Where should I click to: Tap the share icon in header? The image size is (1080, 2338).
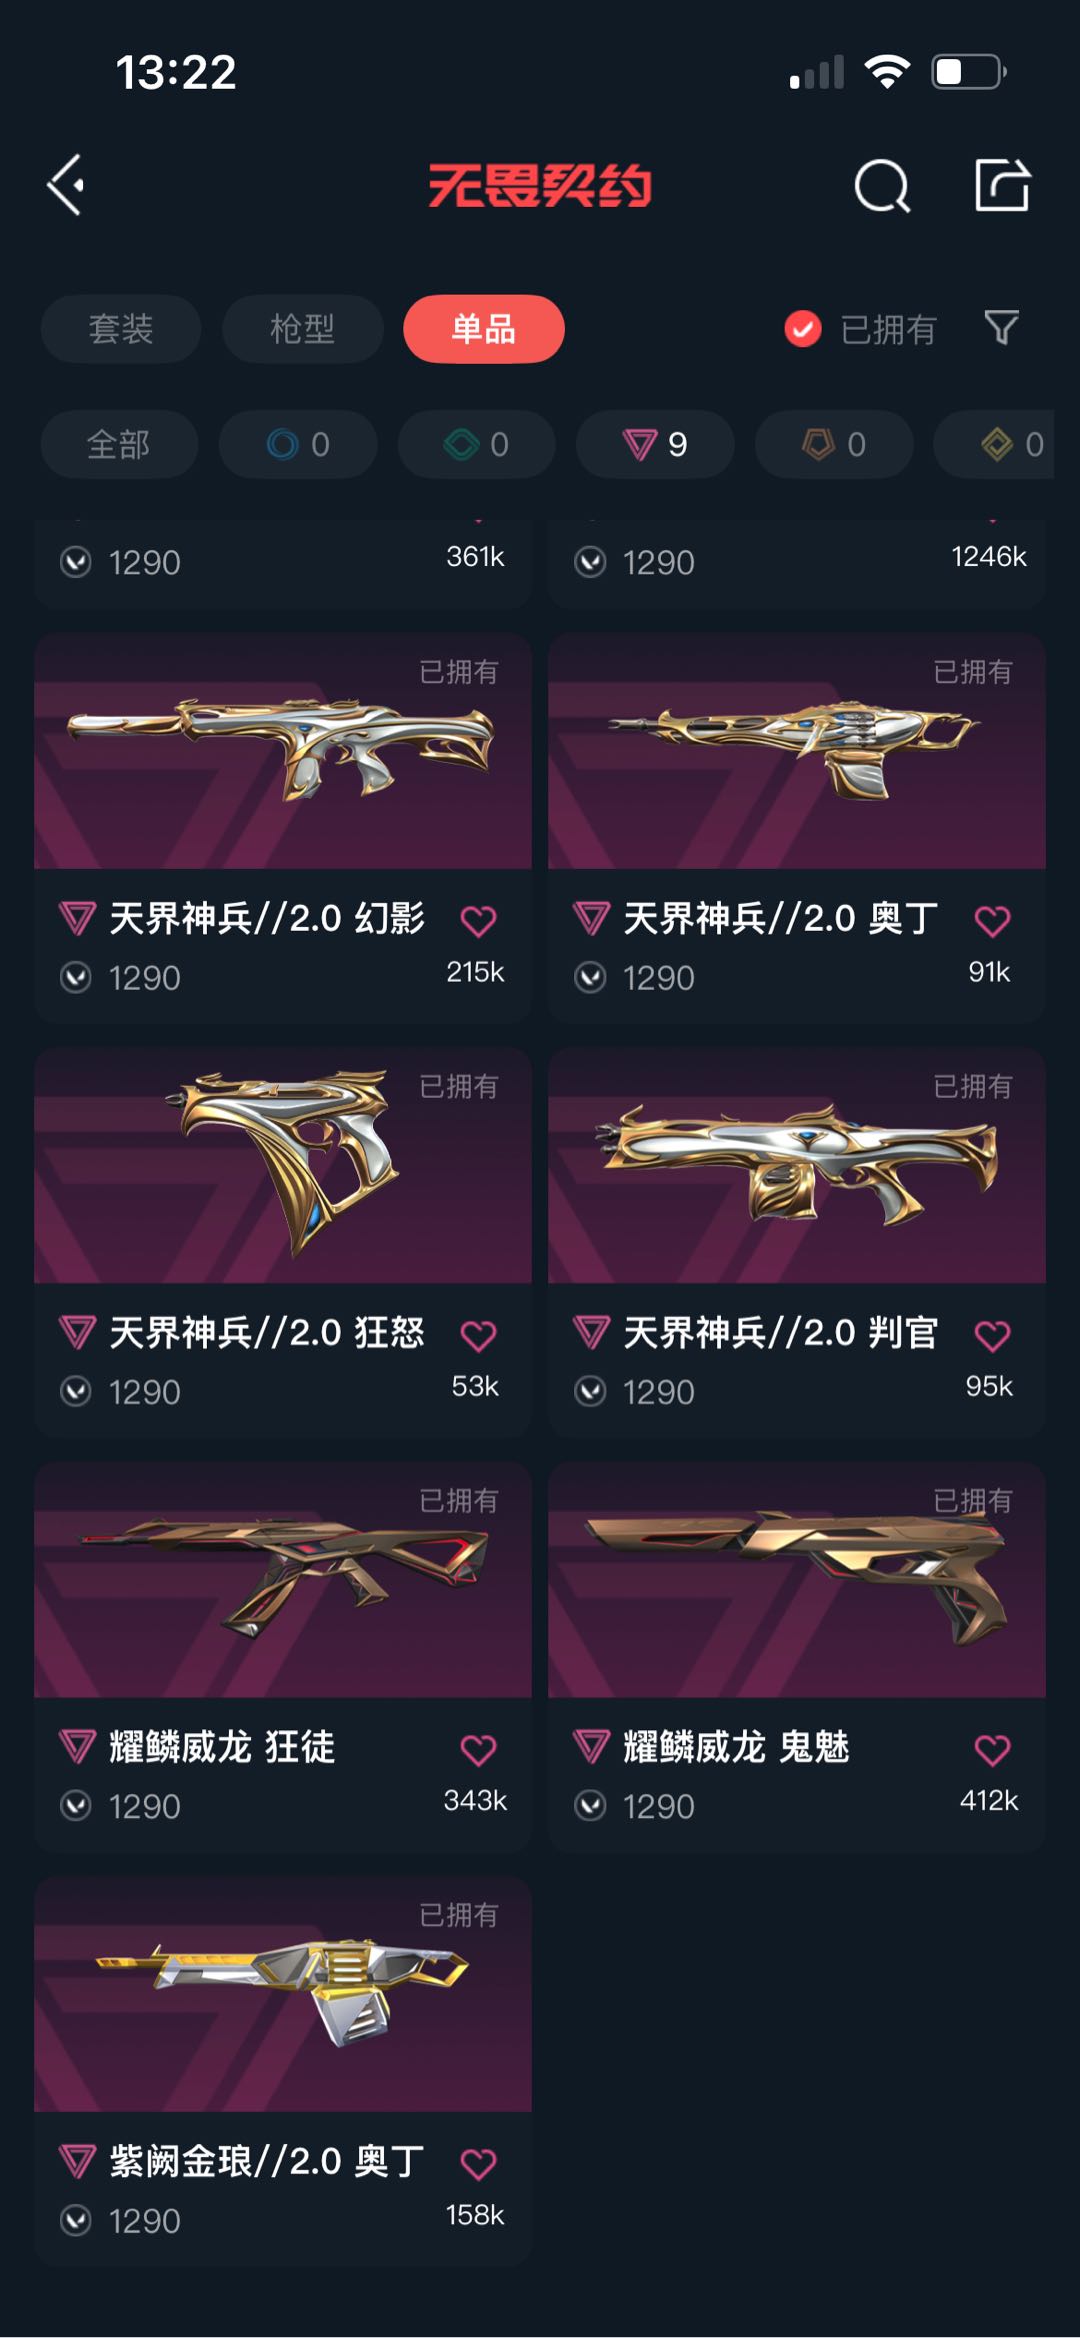point(1002,185)
